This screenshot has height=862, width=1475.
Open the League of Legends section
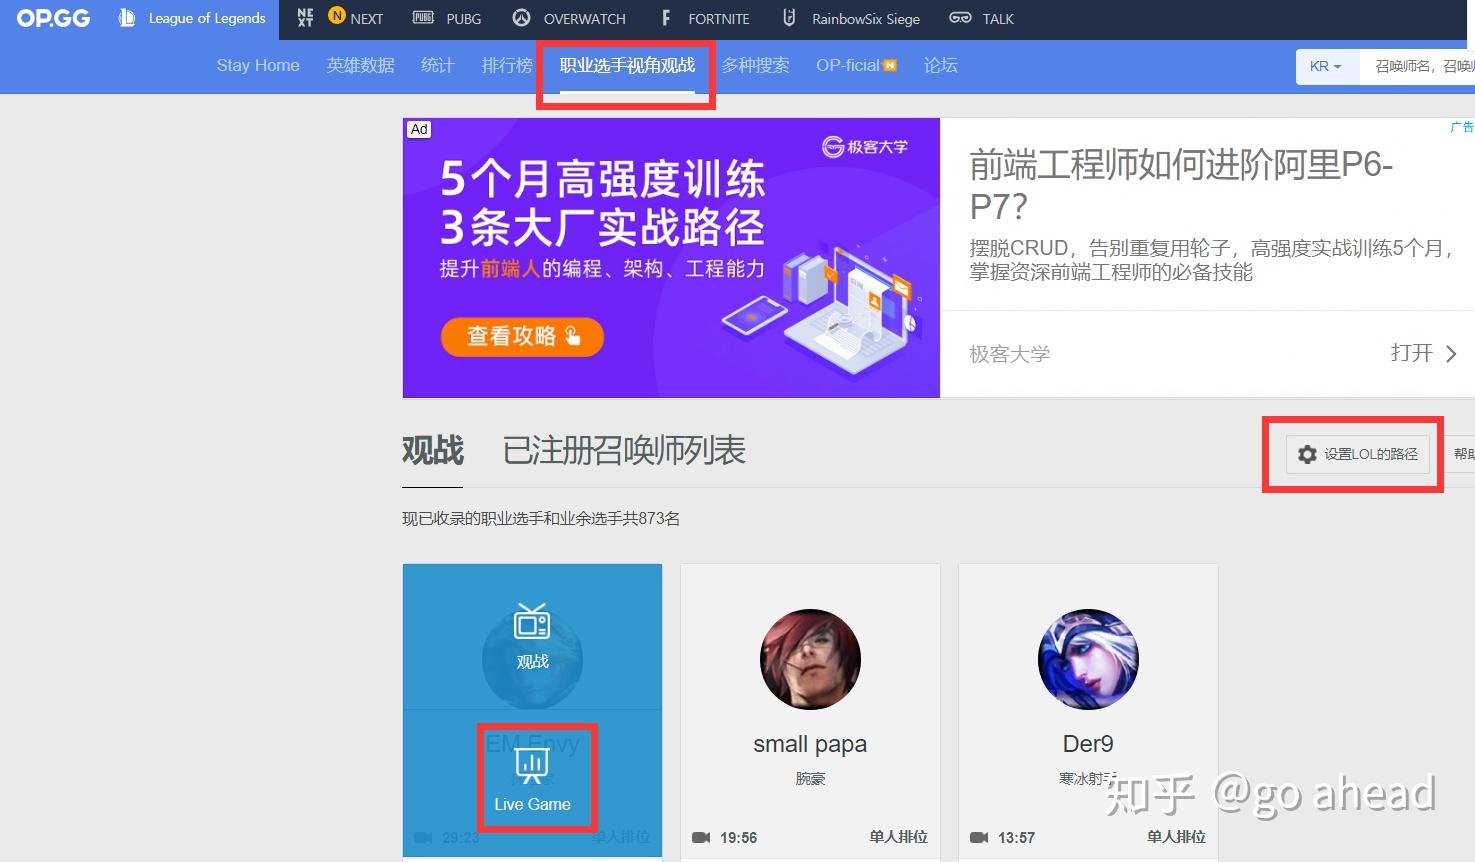click(192, 18)
